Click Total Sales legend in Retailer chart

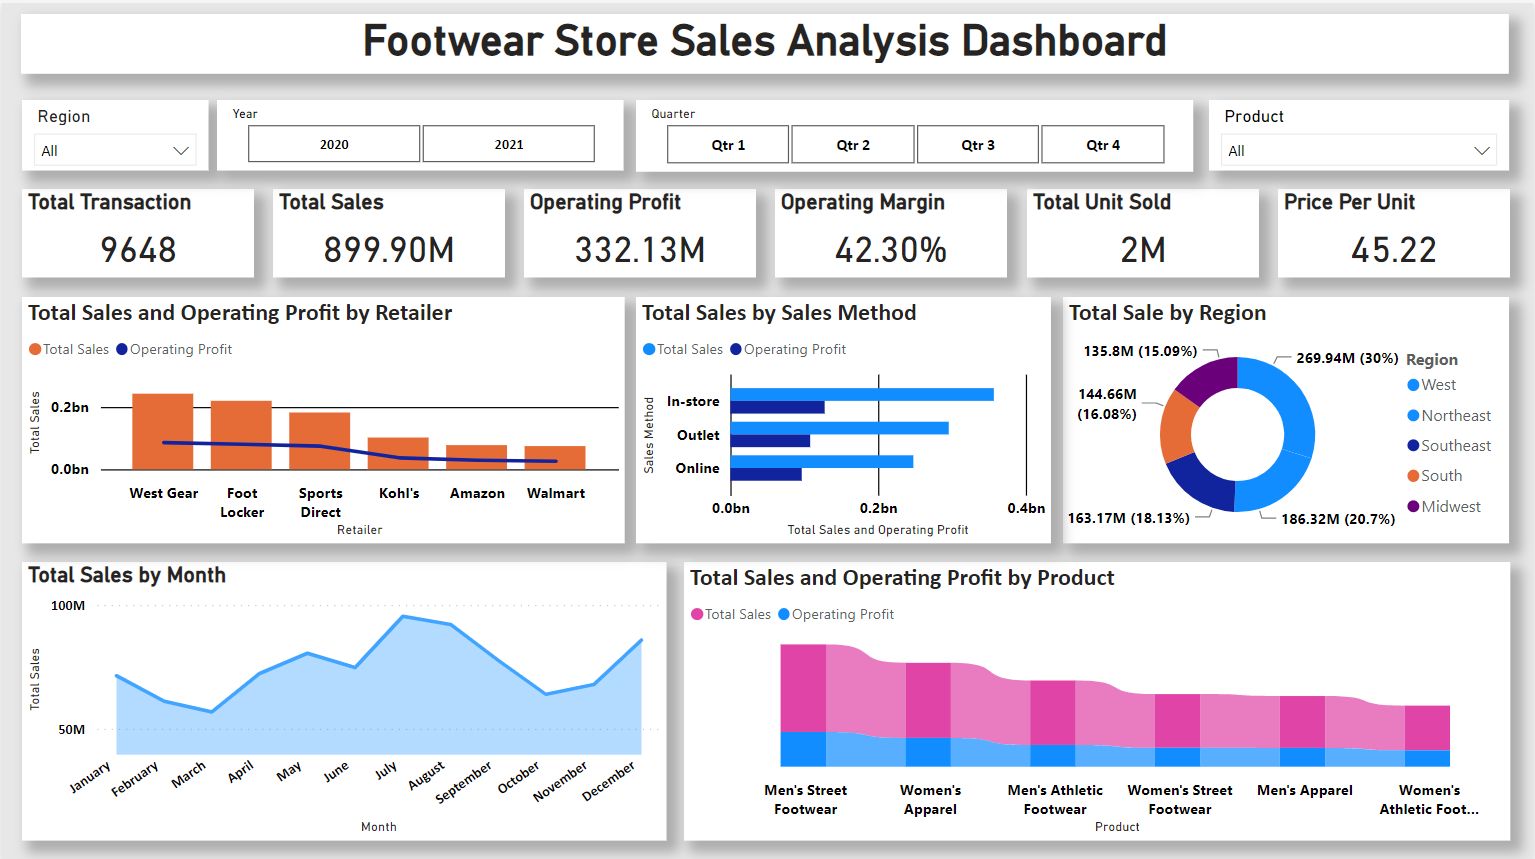click(69, 349)
